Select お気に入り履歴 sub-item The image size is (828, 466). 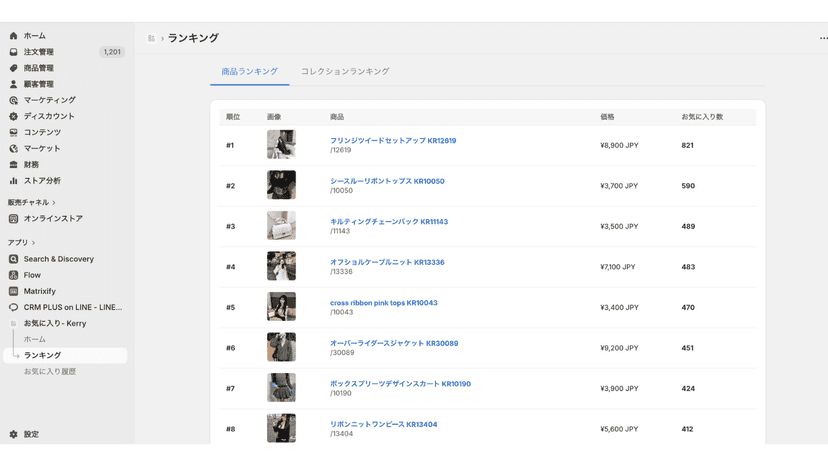coord(50,371)
